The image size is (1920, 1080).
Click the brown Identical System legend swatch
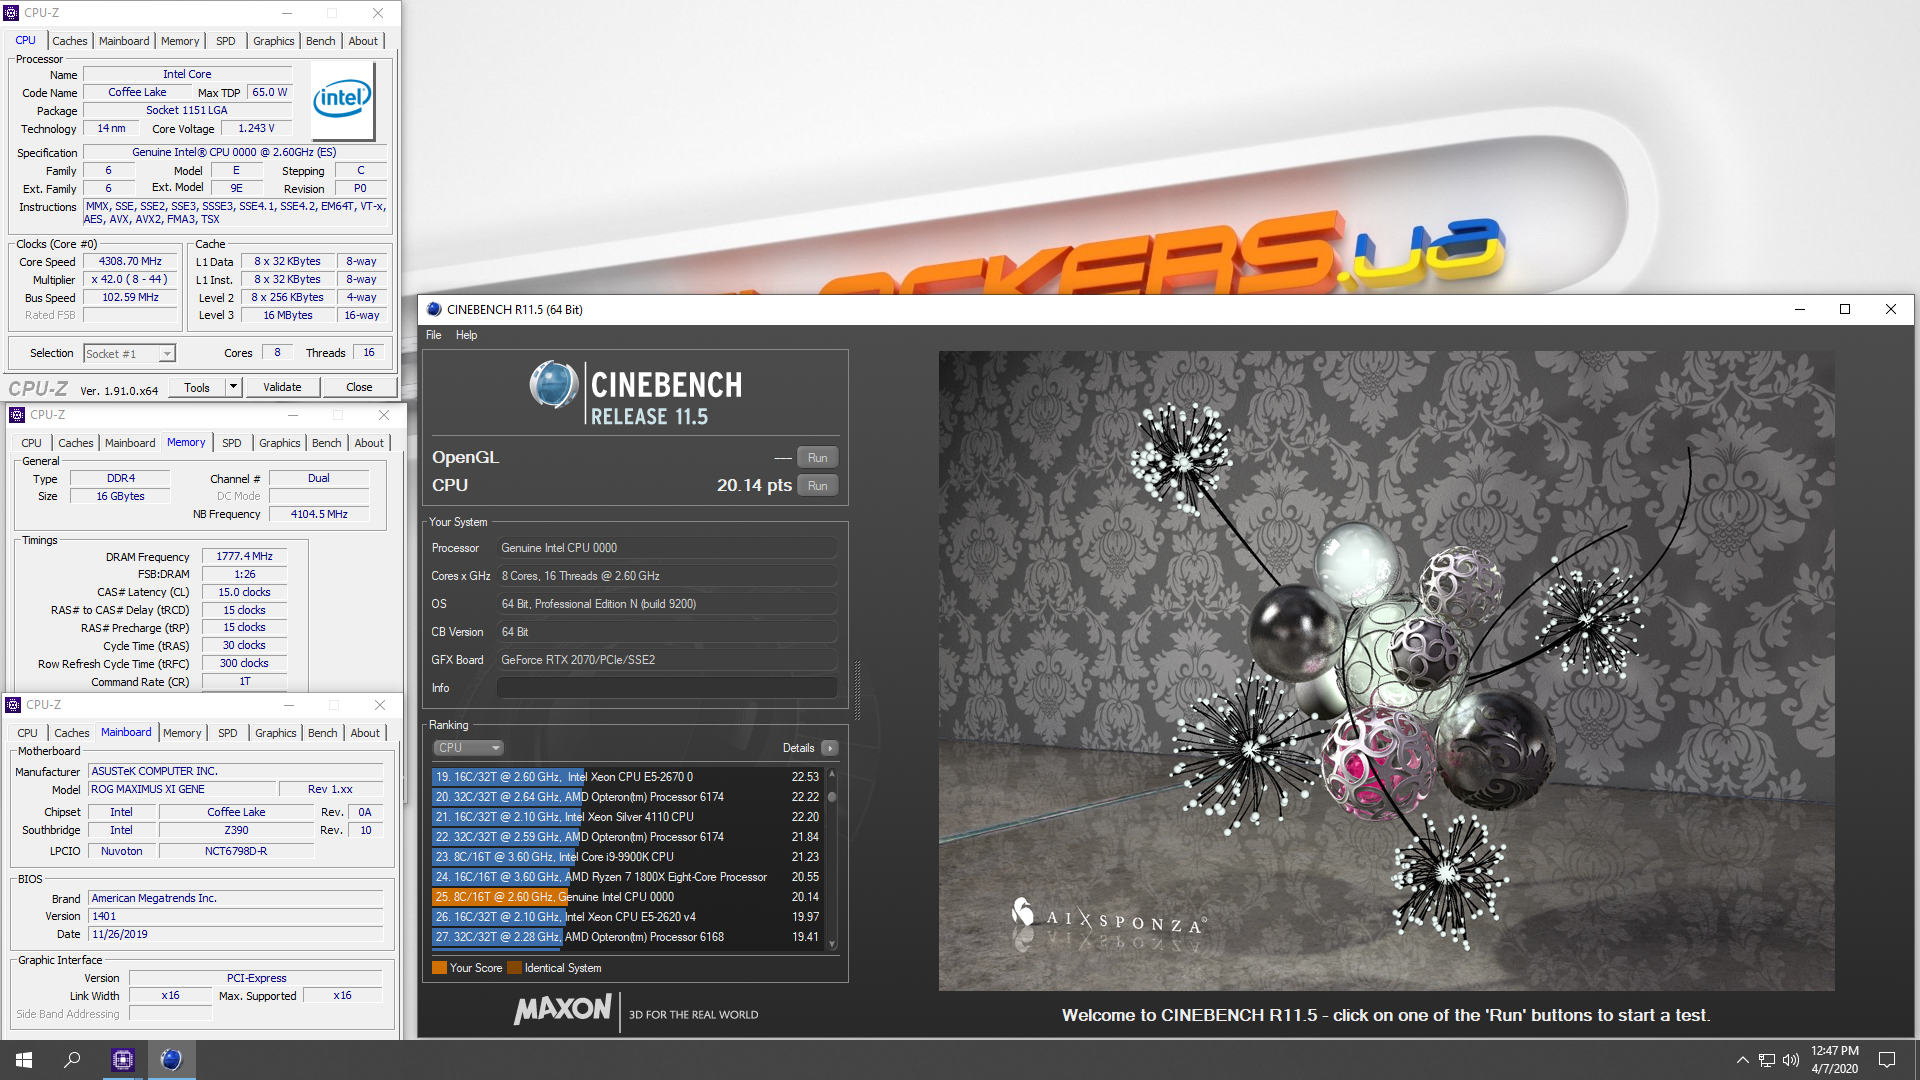514,968
